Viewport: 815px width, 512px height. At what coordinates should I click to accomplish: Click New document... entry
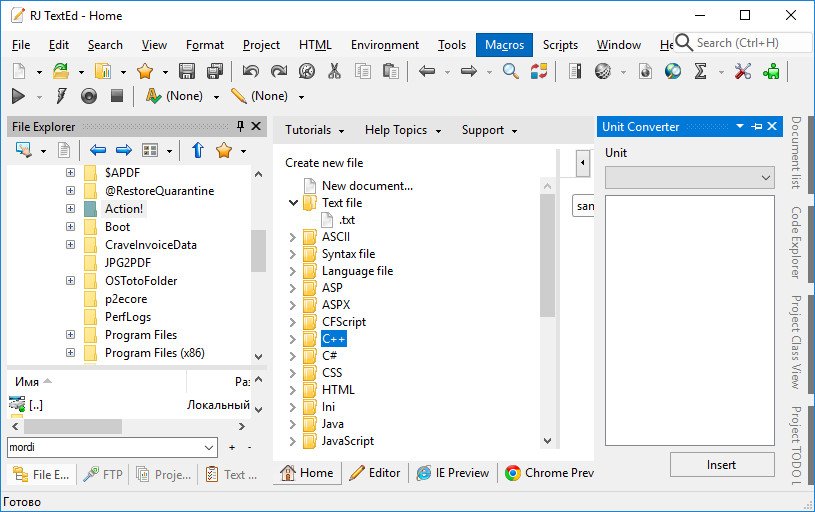(x=367, y=186)
